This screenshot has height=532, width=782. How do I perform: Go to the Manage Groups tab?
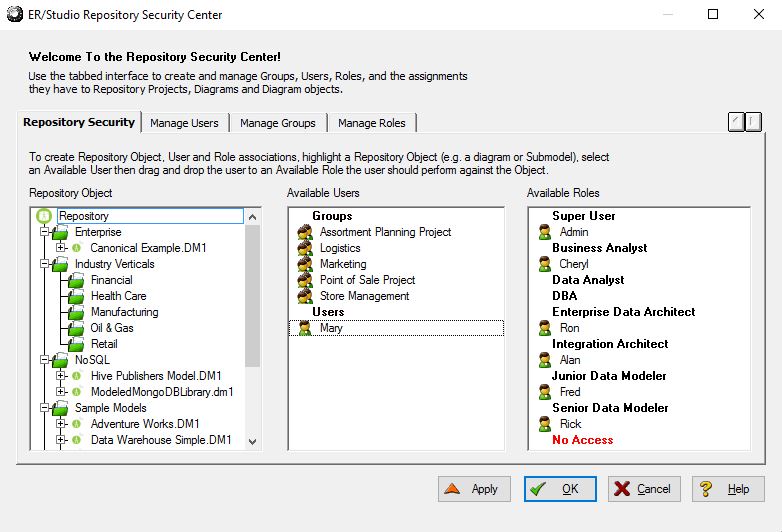pos(277,123)
